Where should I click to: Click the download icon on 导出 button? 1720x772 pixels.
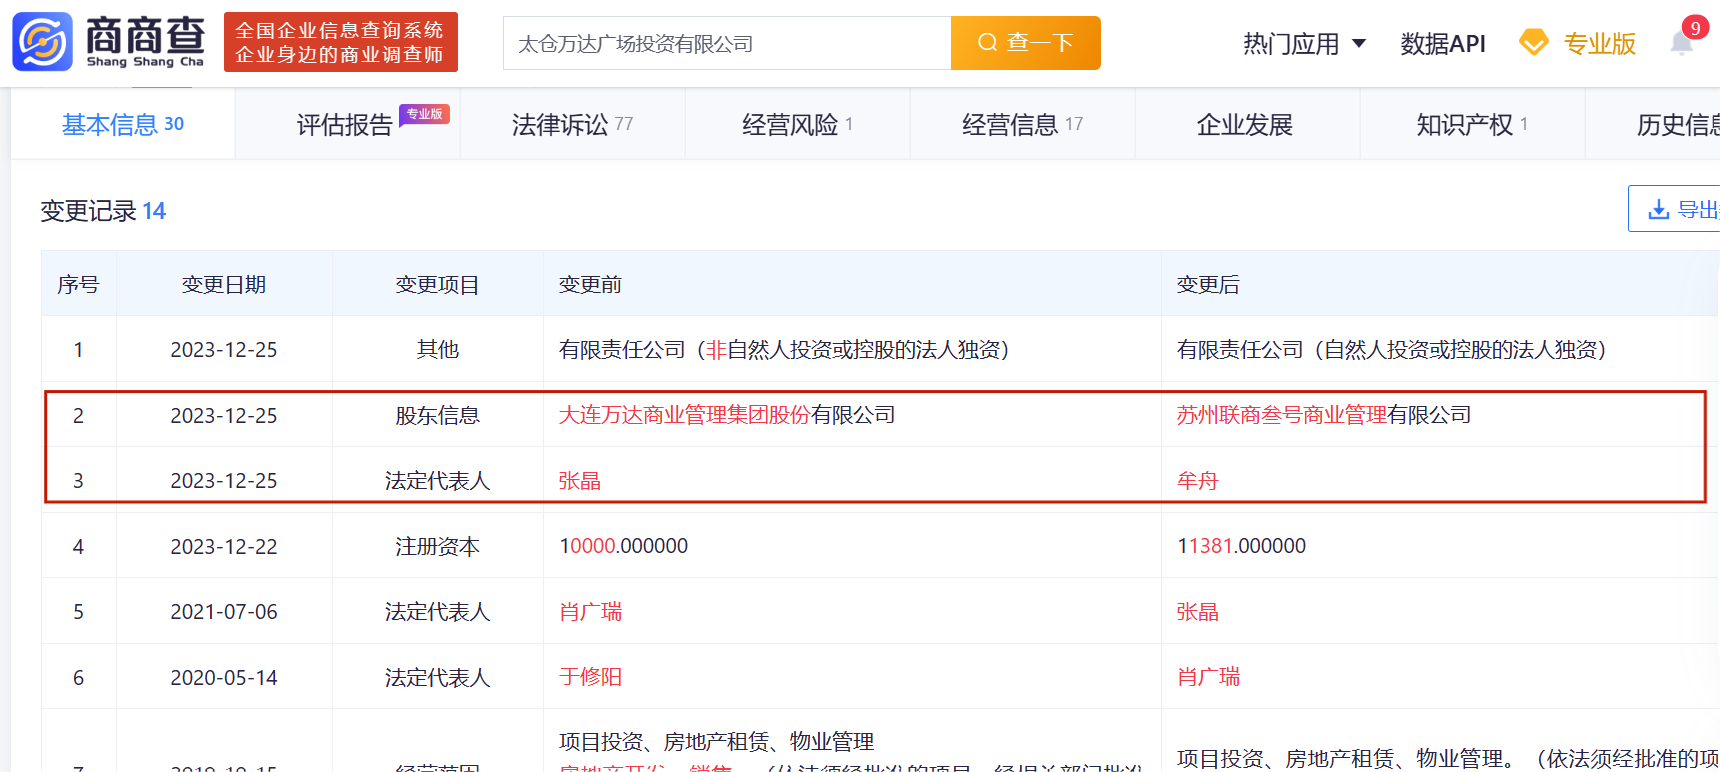tap(1659, 209)
